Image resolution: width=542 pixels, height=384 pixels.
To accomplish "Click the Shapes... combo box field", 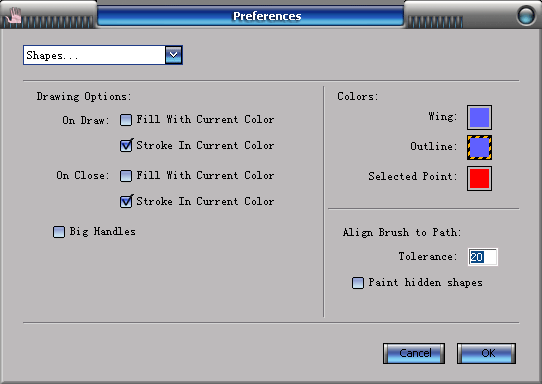I will 103,55.
